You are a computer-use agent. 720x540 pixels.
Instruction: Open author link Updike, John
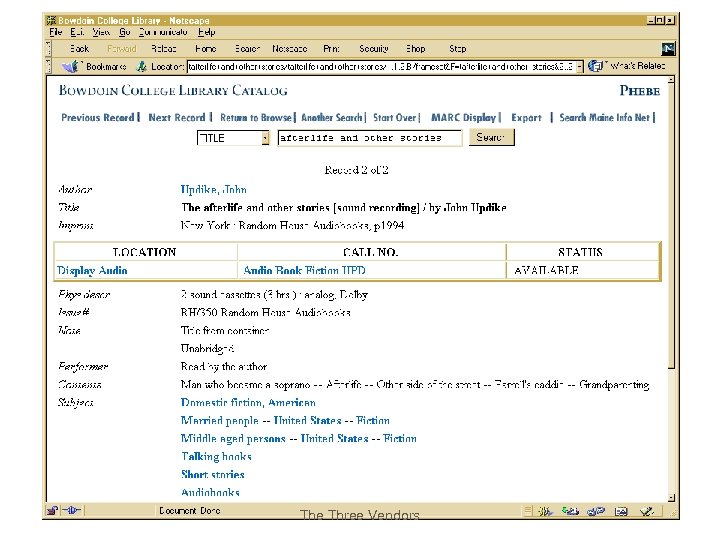(x=214, y=189)
